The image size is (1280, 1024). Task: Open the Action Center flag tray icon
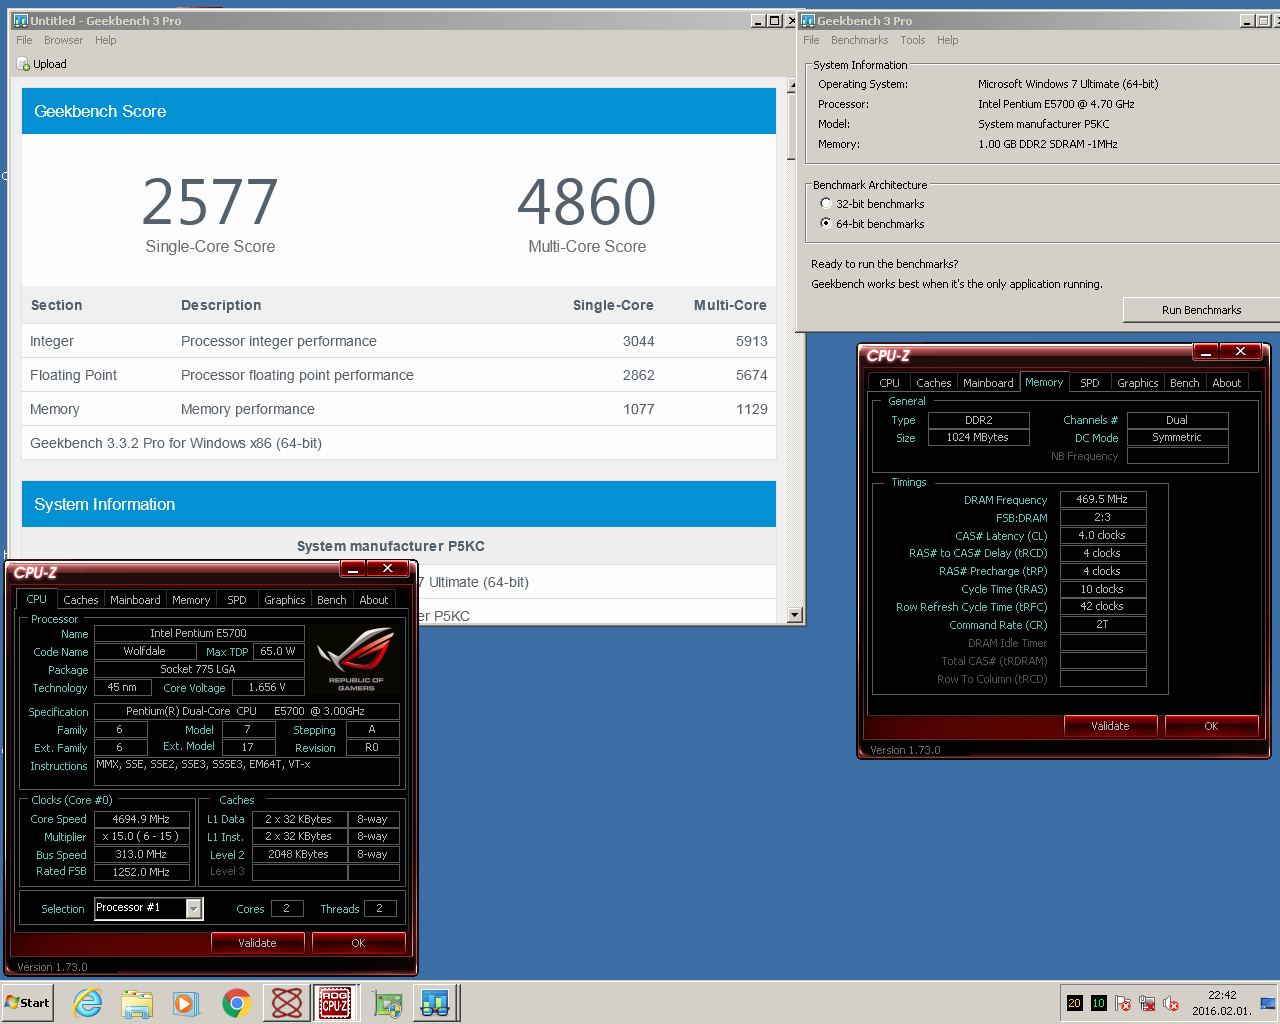[x=1123, y=1003]
